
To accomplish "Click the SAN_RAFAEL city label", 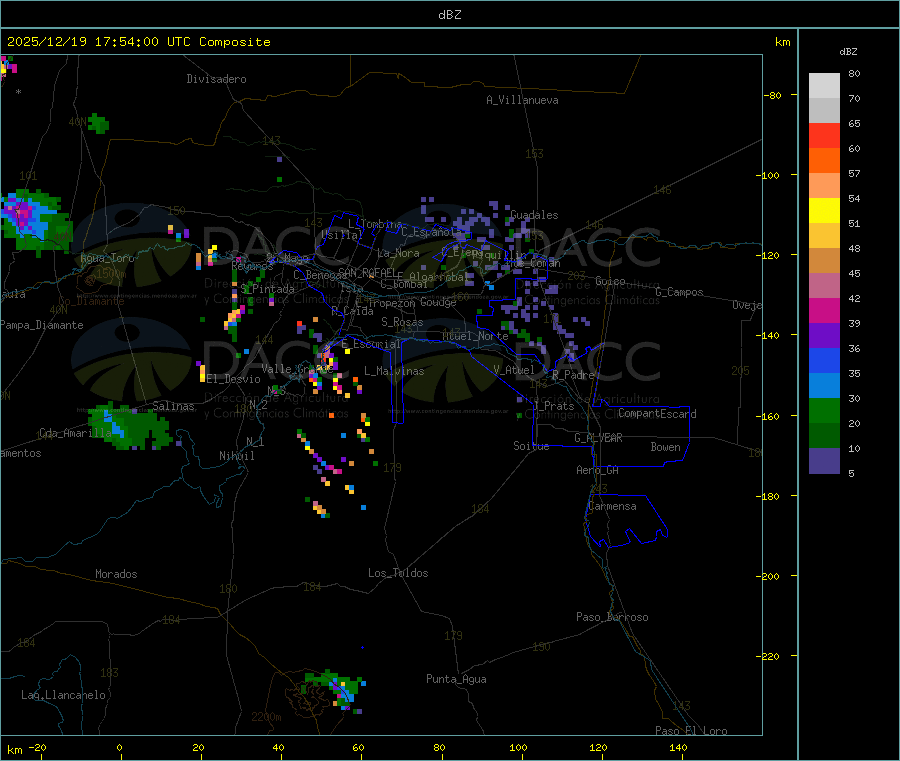I will pyautogui.click(x=367, y=272).
